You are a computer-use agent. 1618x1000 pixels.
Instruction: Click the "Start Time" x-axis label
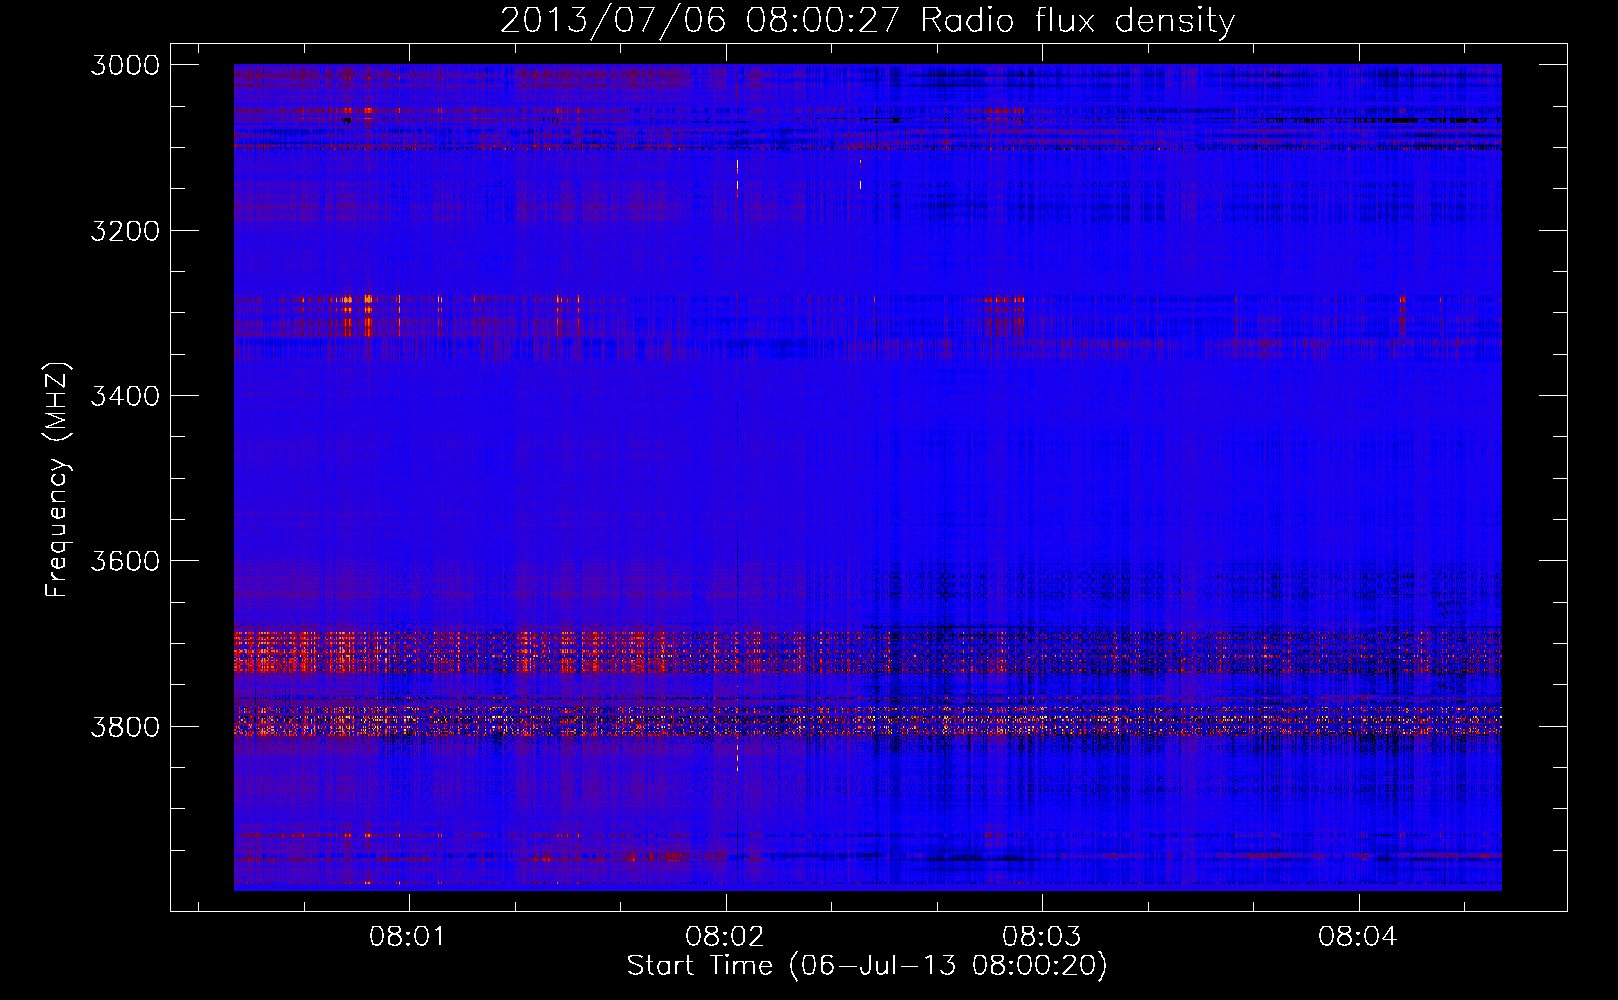(x=867, y=966)
